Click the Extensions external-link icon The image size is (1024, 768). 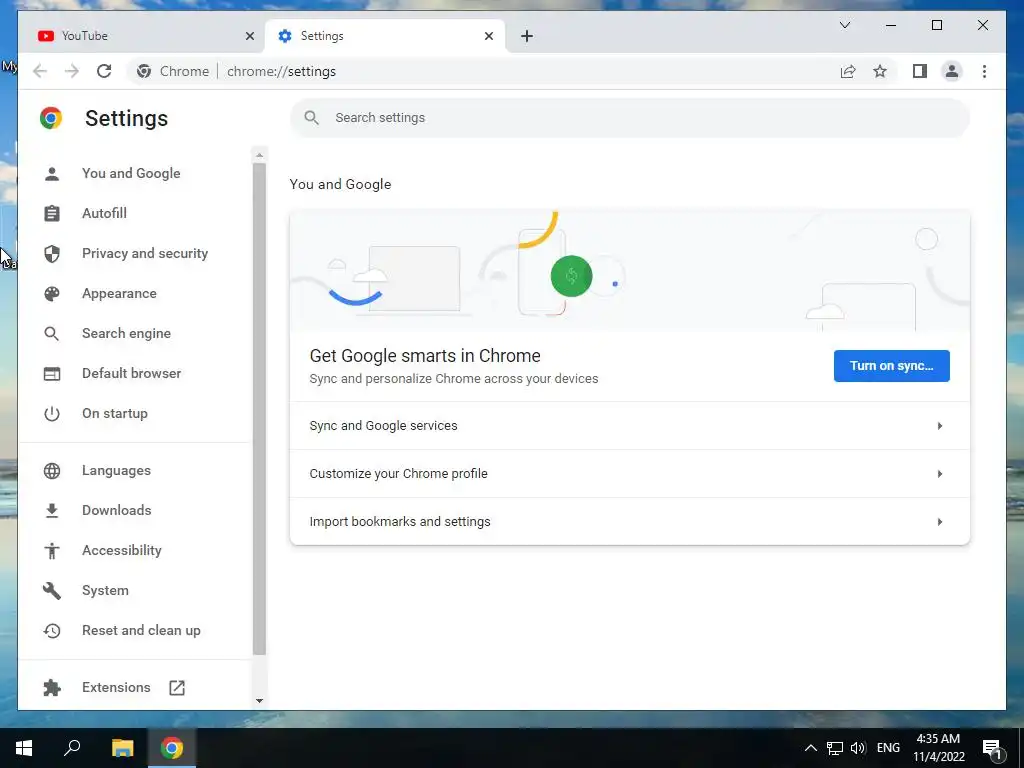click(x=177, y=688)
